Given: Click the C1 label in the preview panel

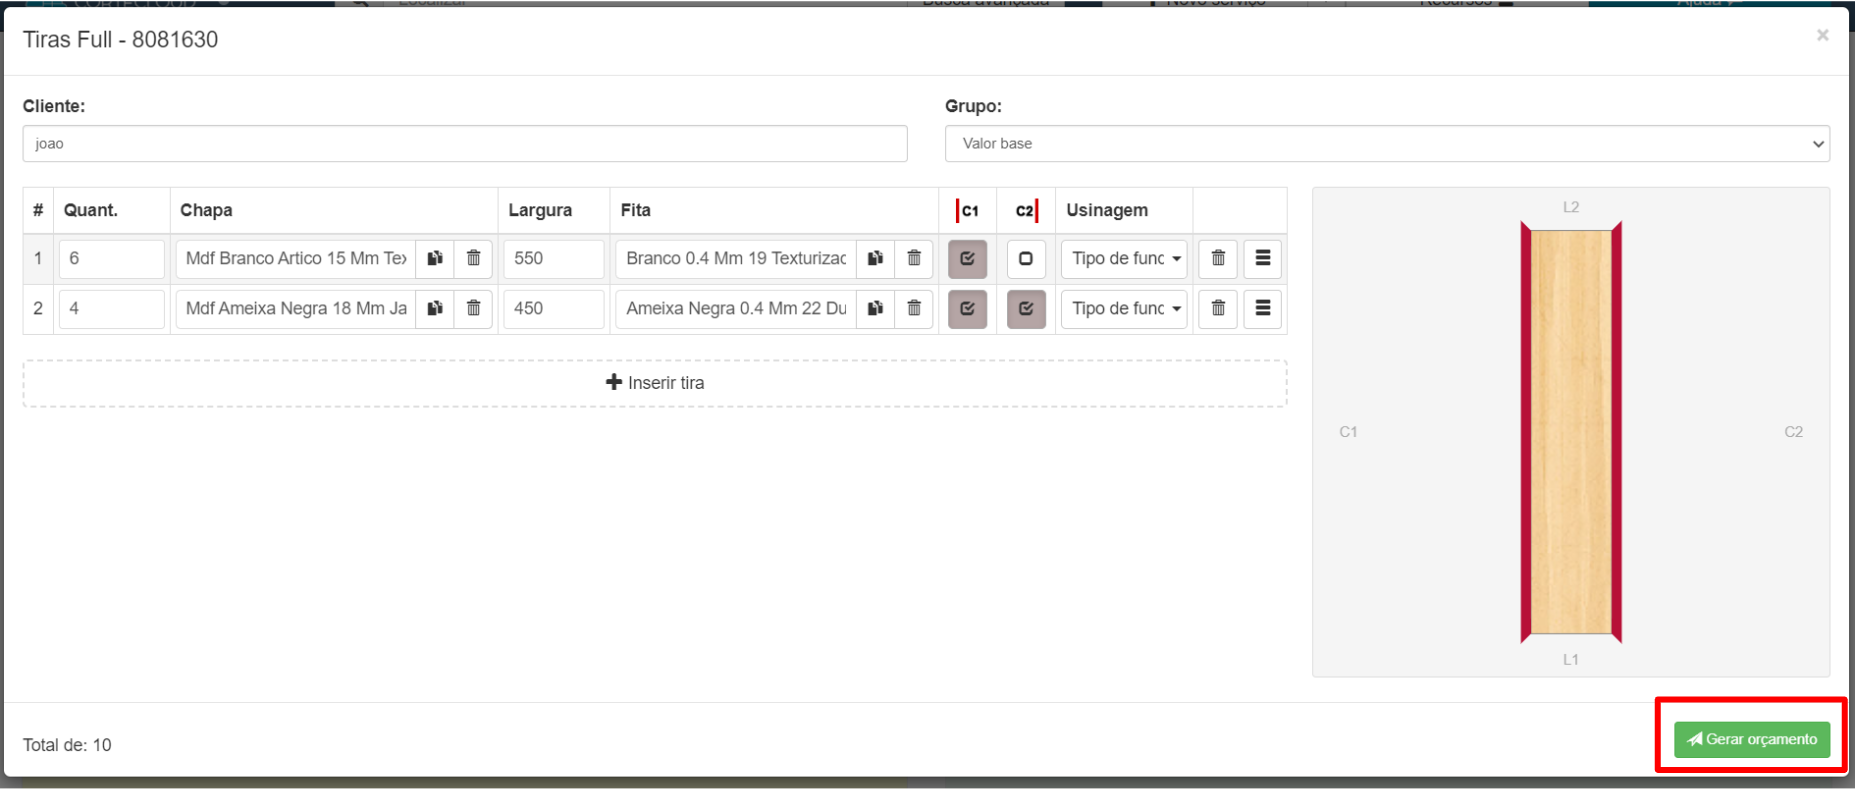Looking at the screenshot, I should pos(1348,432).
